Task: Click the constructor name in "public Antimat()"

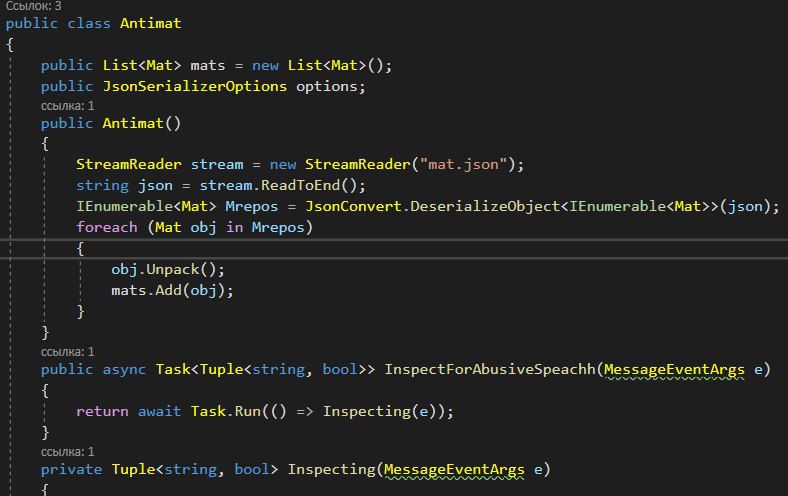Action: (x=133, y=123)
